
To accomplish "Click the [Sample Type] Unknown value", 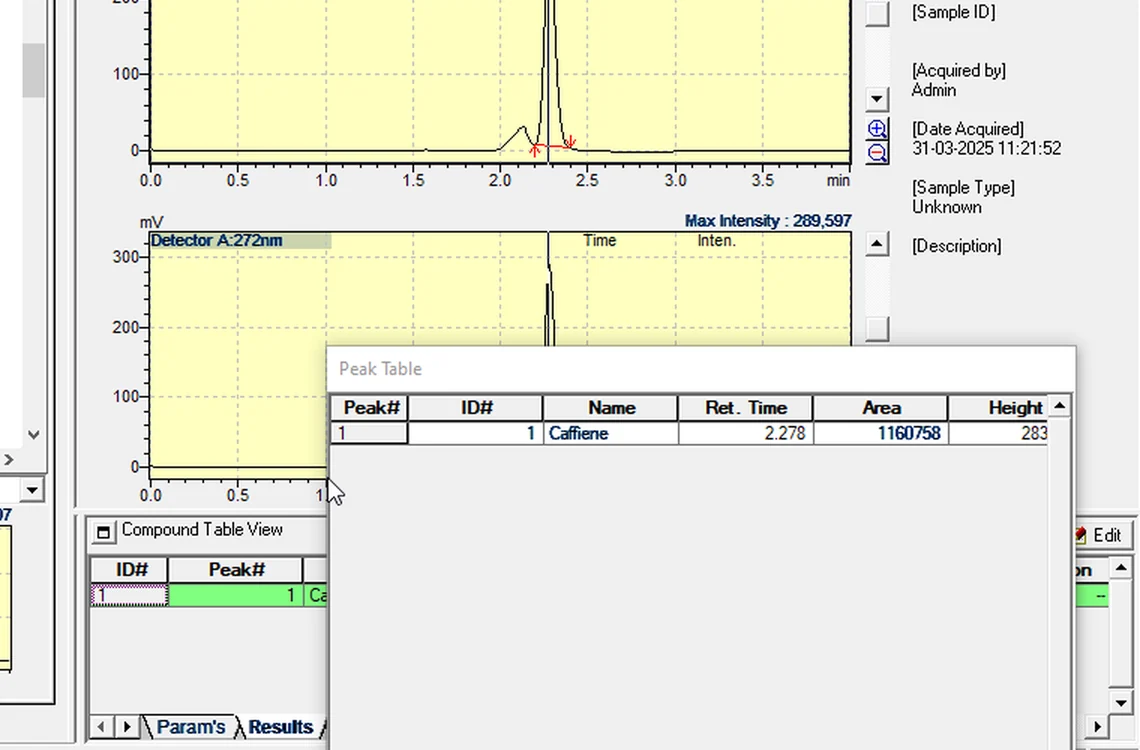I will (947, 207).
